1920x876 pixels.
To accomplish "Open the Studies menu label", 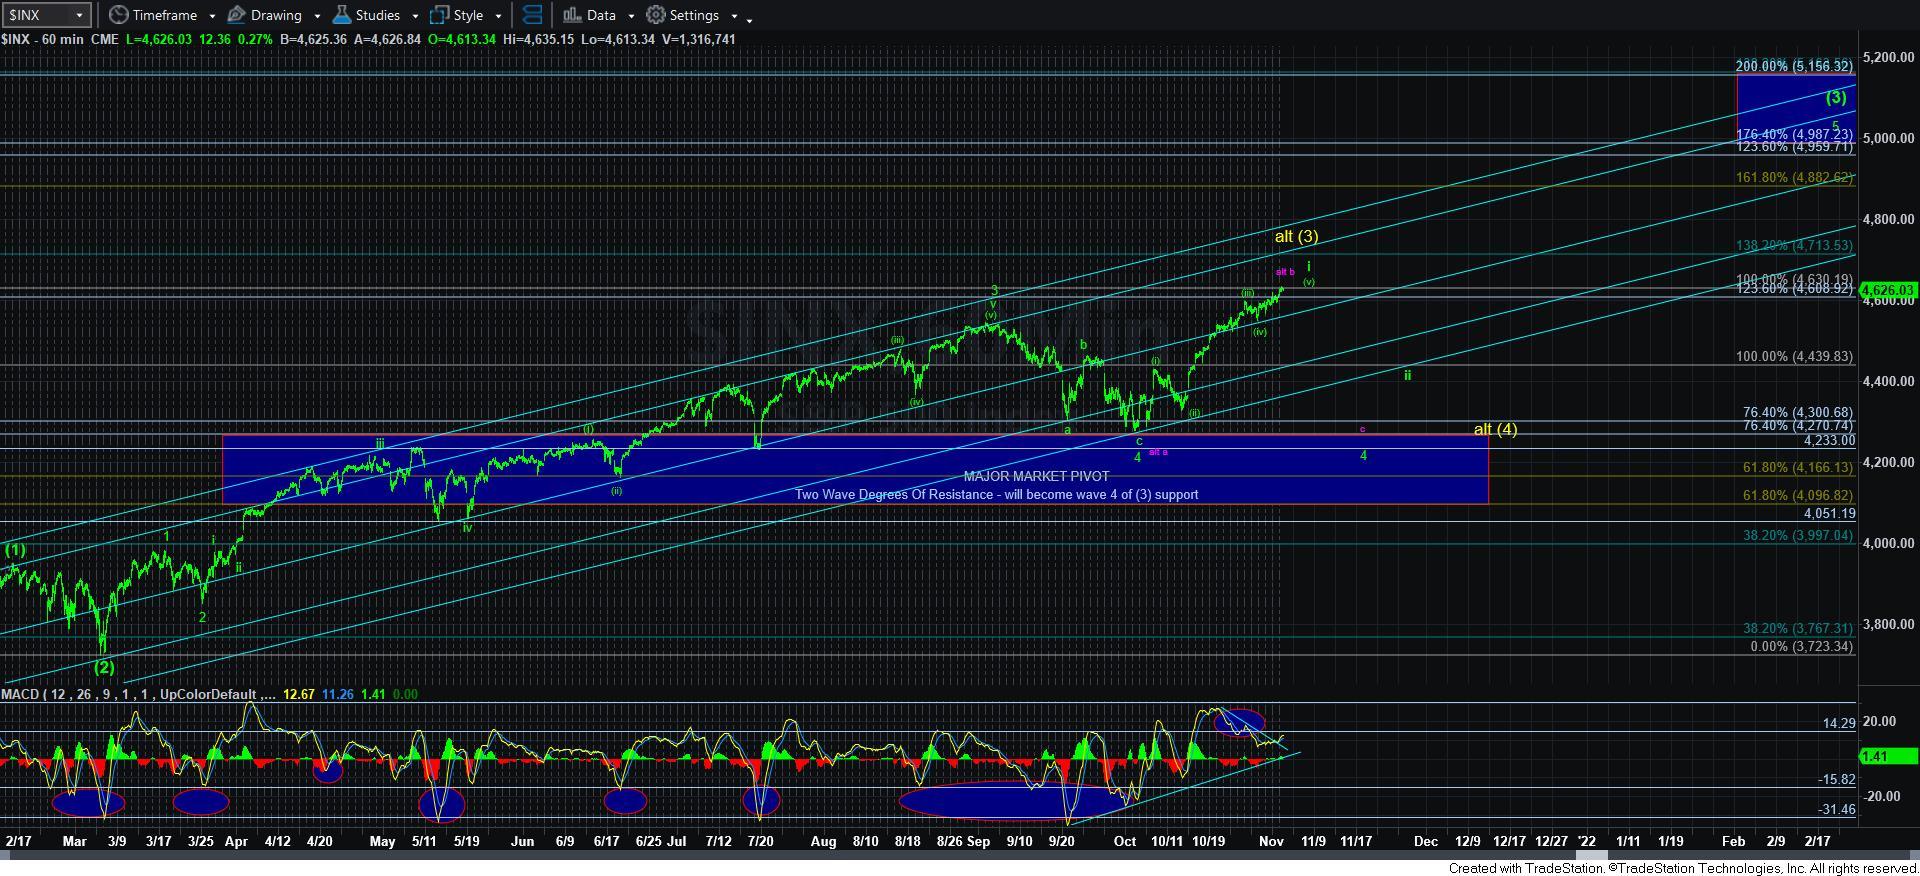I will tap(378, 15).
